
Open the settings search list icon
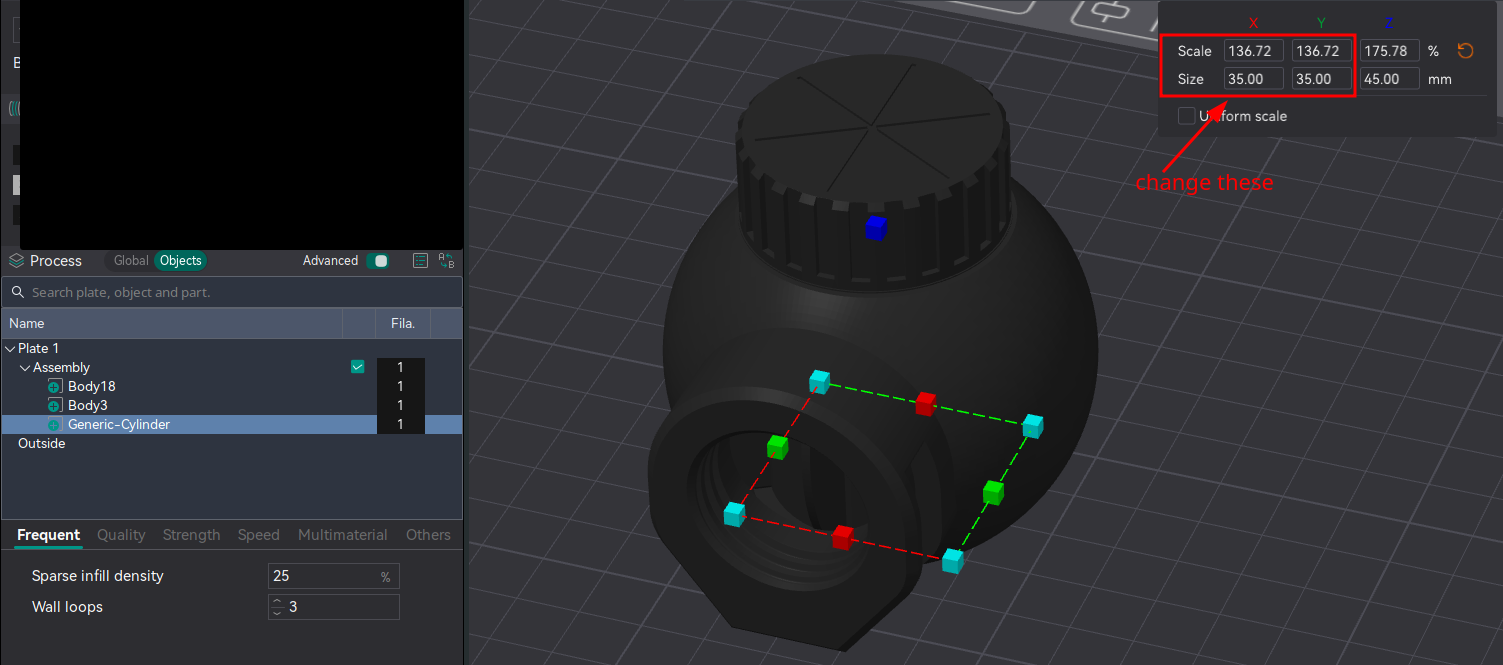tap(421, 261)
